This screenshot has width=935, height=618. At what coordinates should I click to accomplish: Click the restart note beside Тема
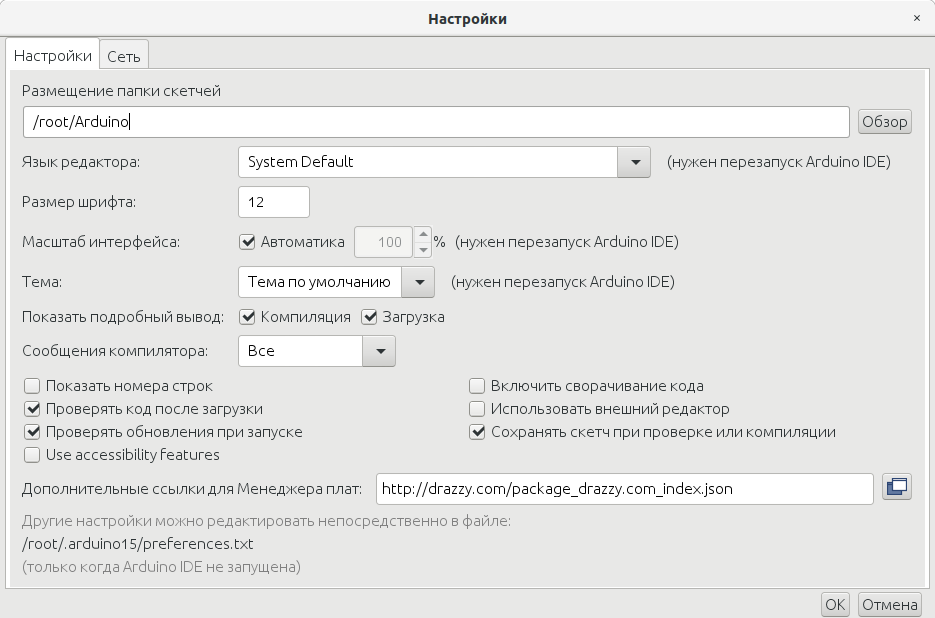[x=563, y=282]
